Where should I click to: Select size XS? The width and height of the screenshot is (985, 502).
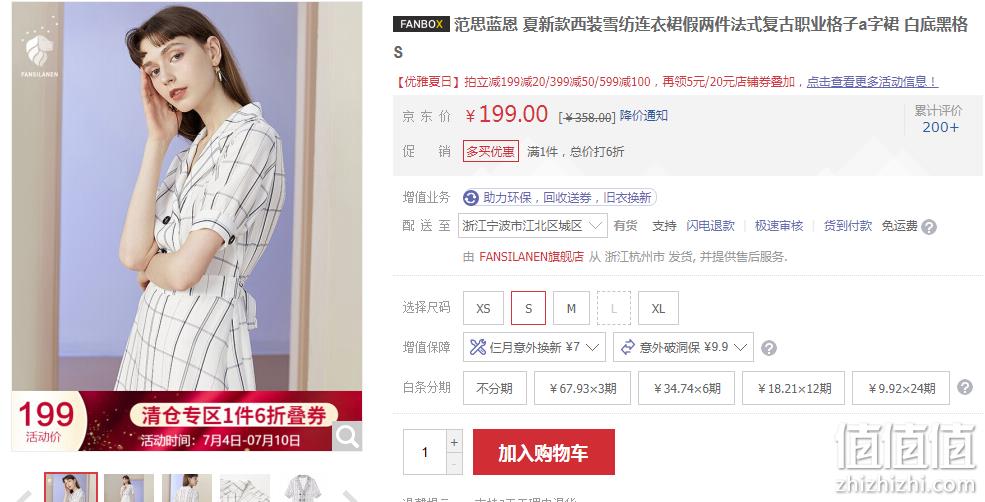pyautogui.click(x=483, y=308)
